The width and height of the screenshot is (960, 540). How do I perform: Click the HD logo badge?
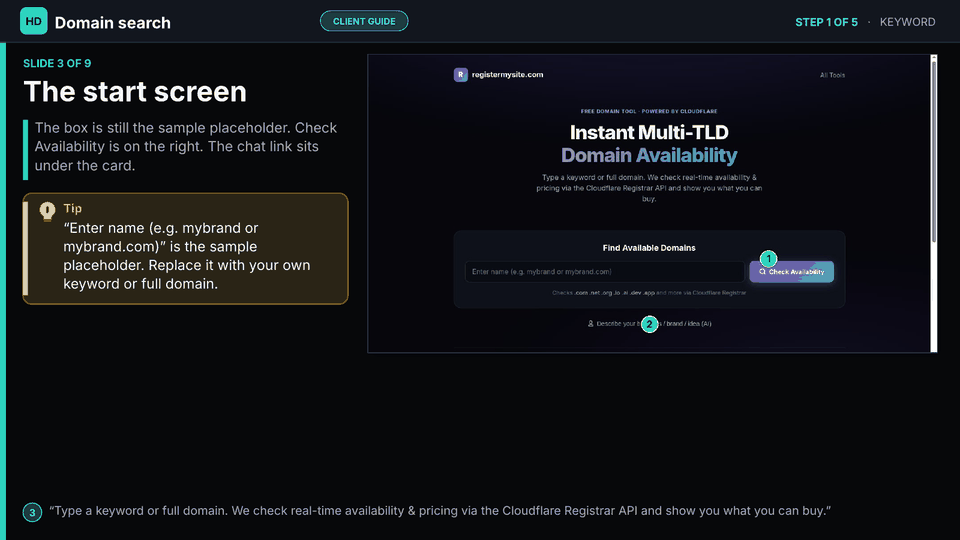pos(33,21)
